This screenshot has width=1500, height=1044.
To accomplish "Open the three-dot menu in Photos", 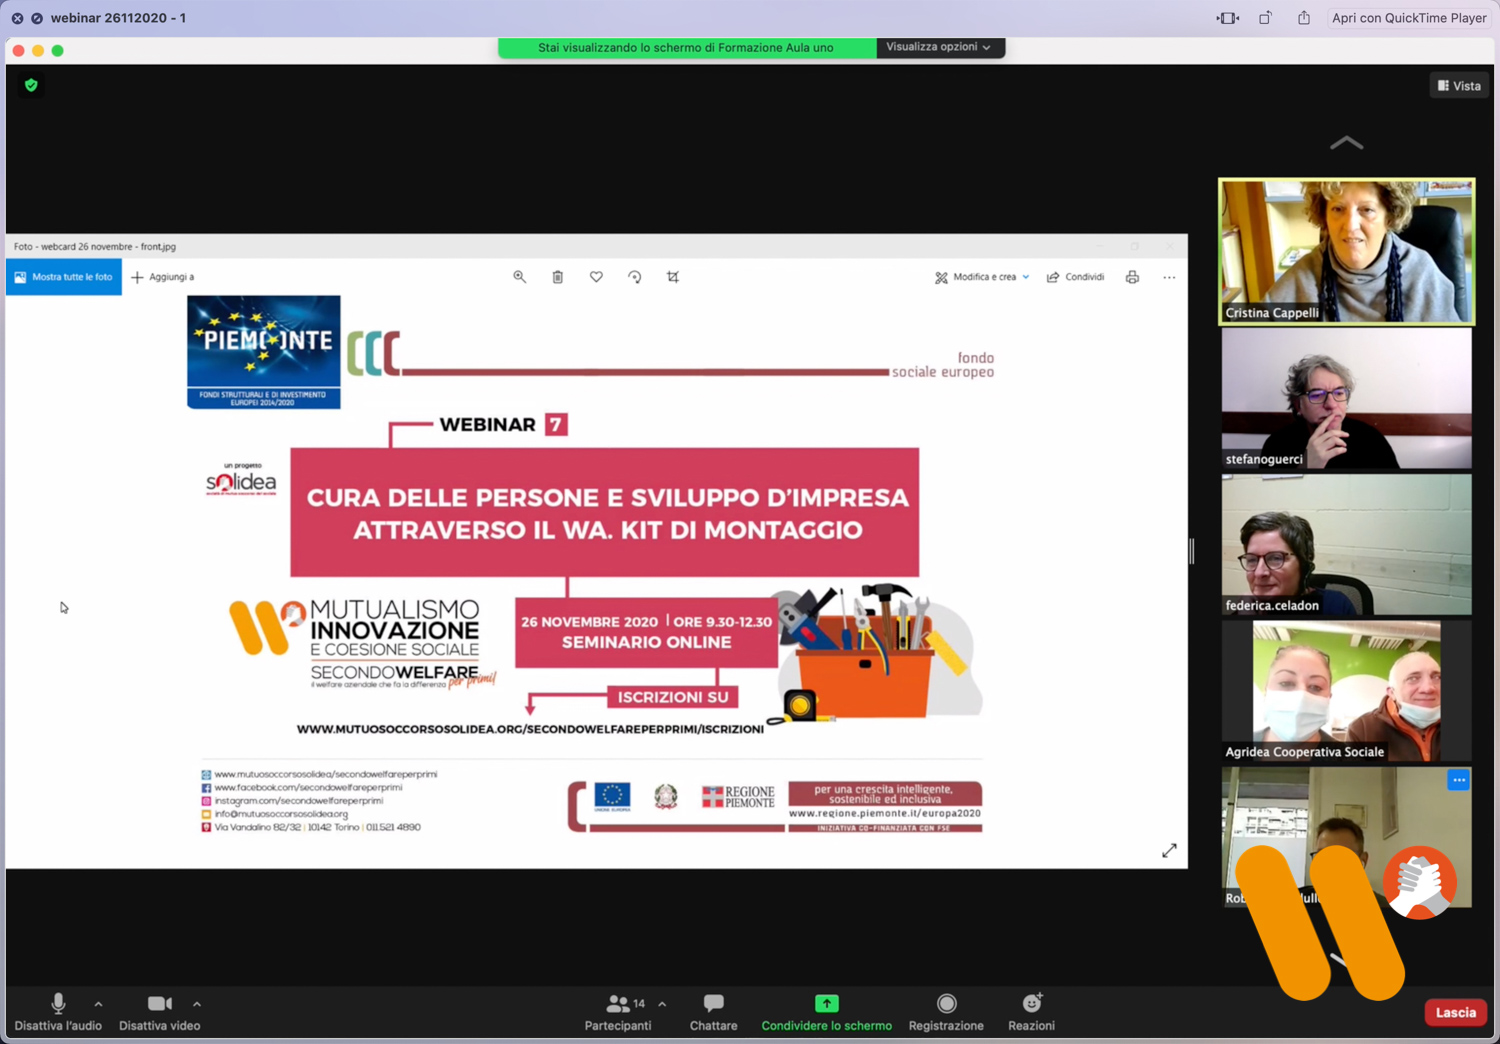I will 1169,277.
